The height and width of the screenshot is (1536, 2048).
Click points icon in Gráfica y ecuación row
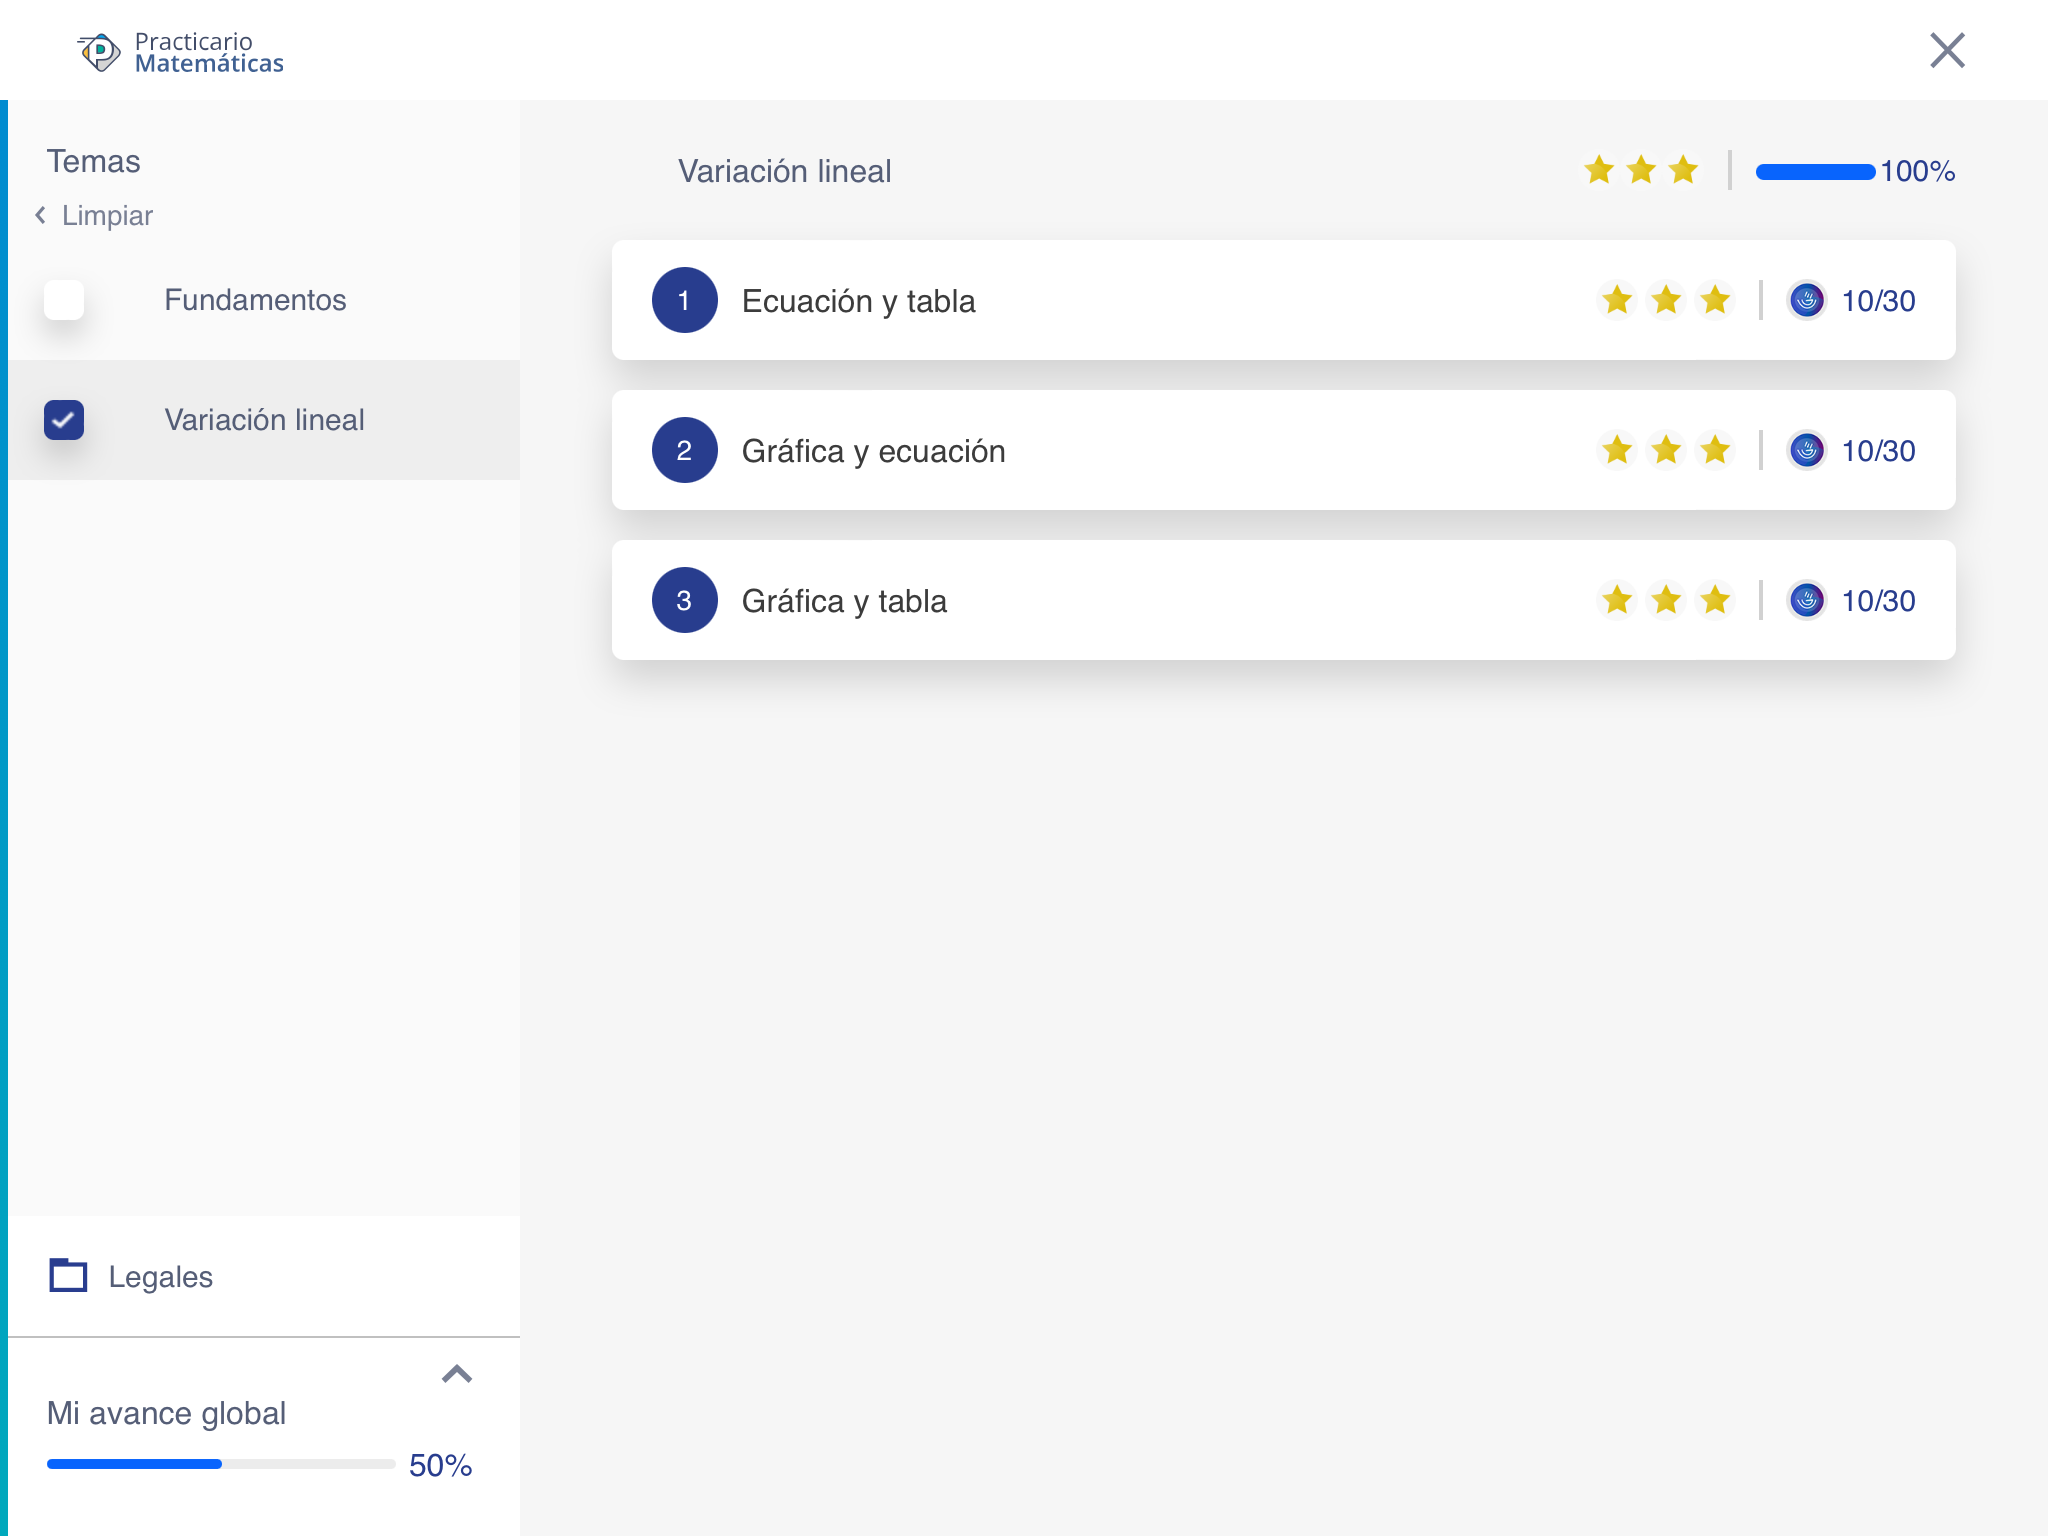click(x=1806, y=450)
